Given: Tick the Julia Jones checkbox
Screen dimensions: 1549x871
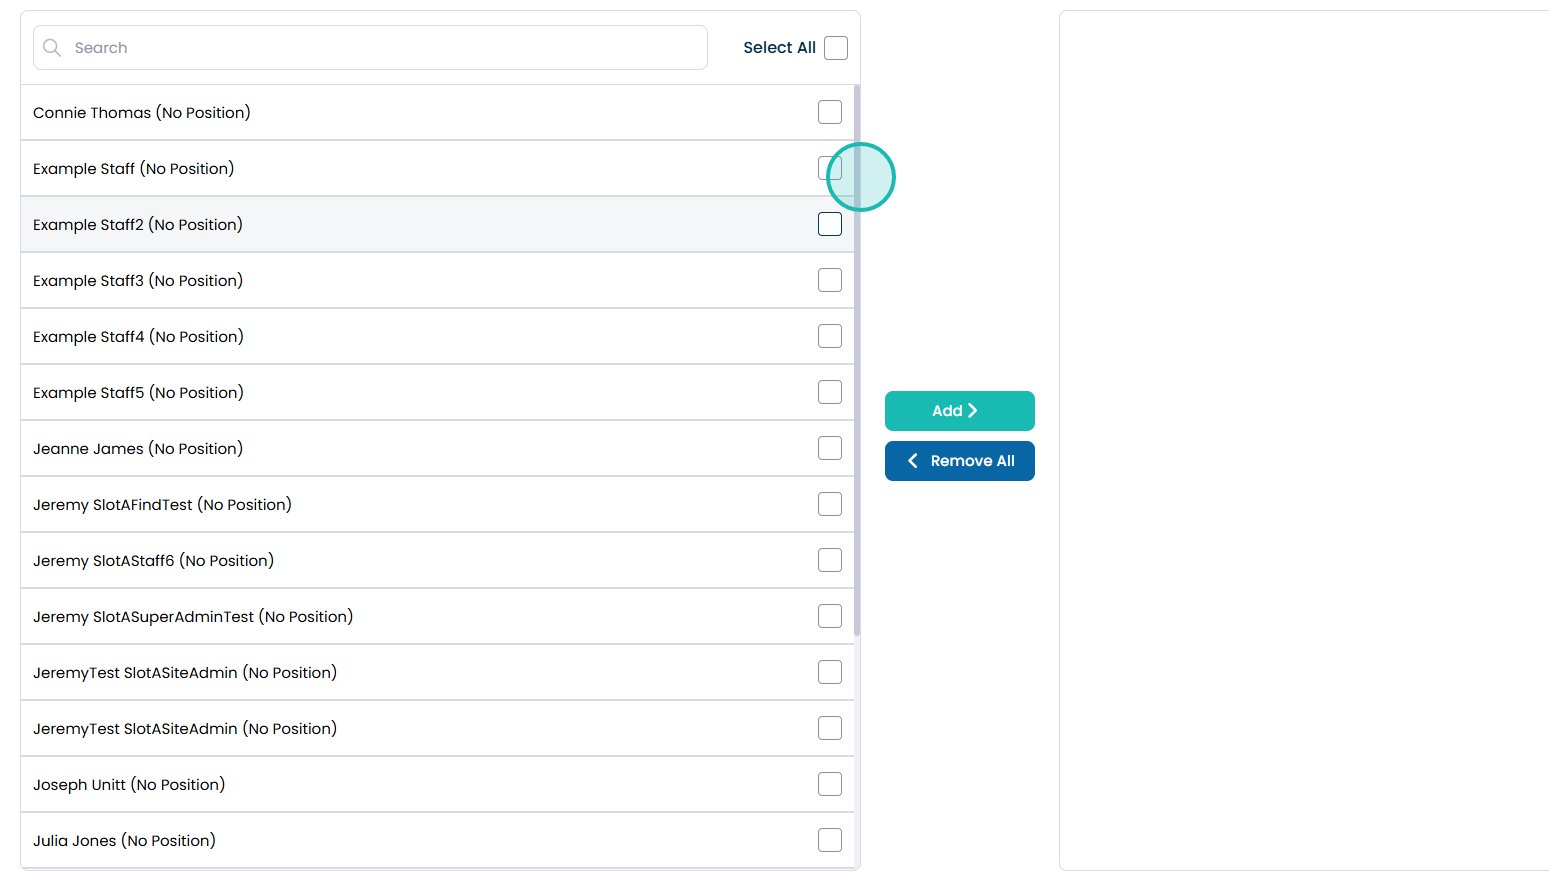Looking at the screenshot, I should pyautogui.click(x=830, y=840).
